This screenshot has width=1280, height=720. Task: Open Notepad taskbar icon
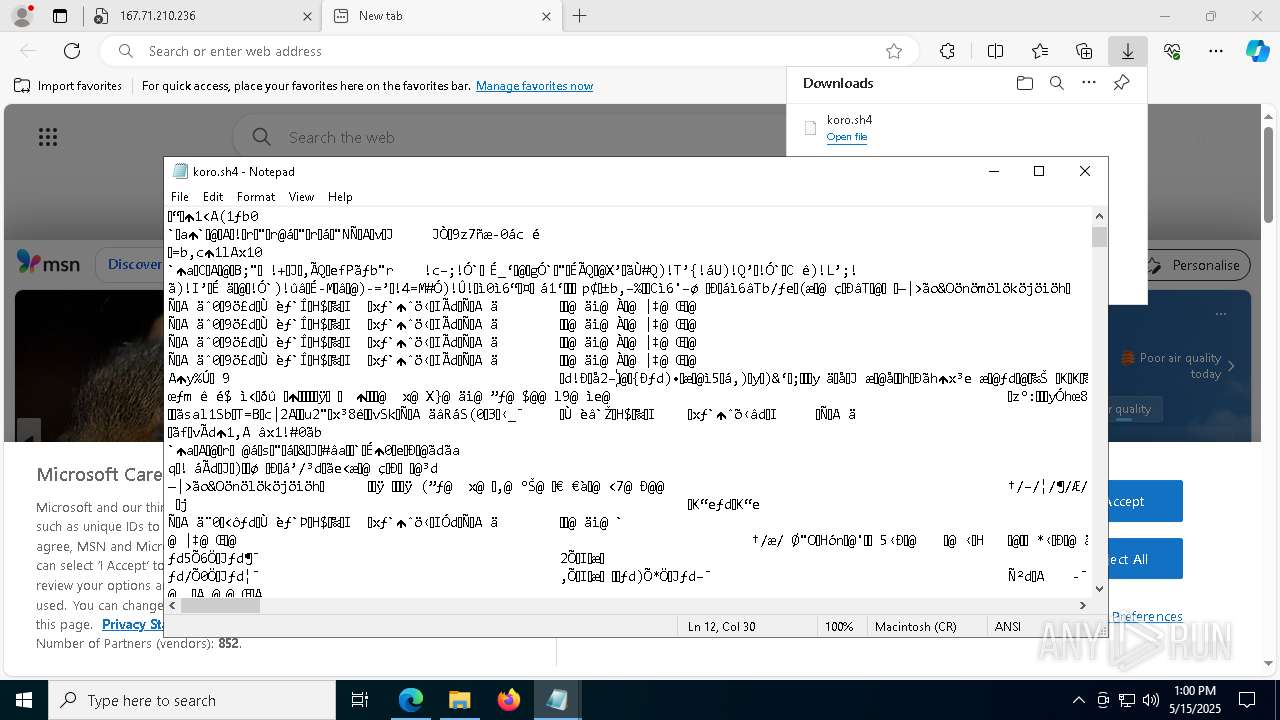click(x=557, y=700)
